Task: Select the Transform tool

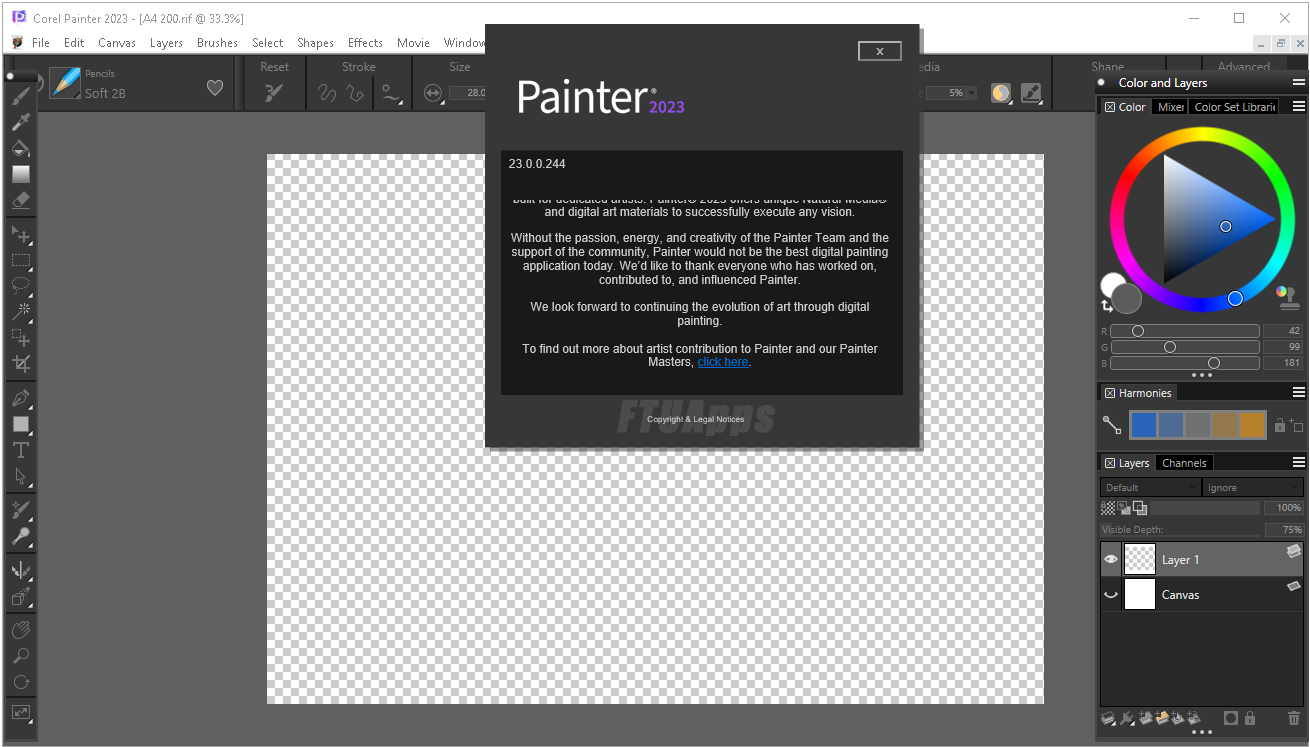Action: (x=20, y=338)
